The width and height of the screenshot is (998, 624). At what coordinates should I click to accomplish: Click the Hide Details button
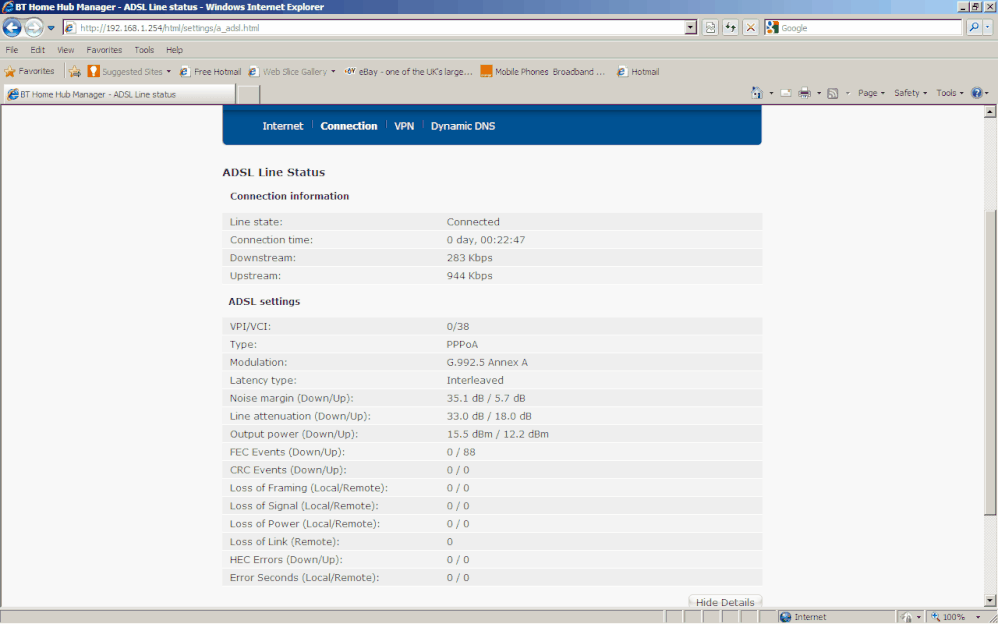coord(725,602)
